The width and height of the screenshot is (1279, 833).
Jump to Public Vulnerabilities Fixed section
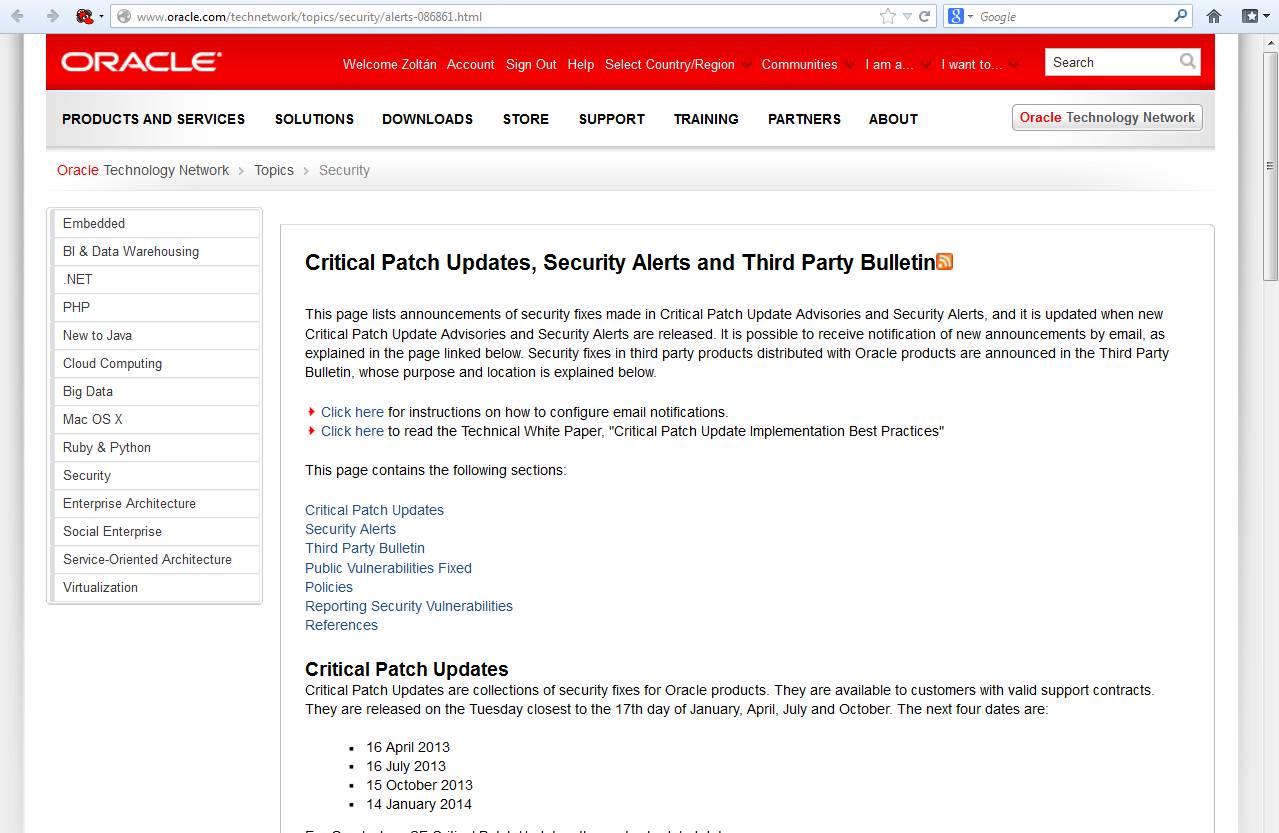tap(388, 568)
